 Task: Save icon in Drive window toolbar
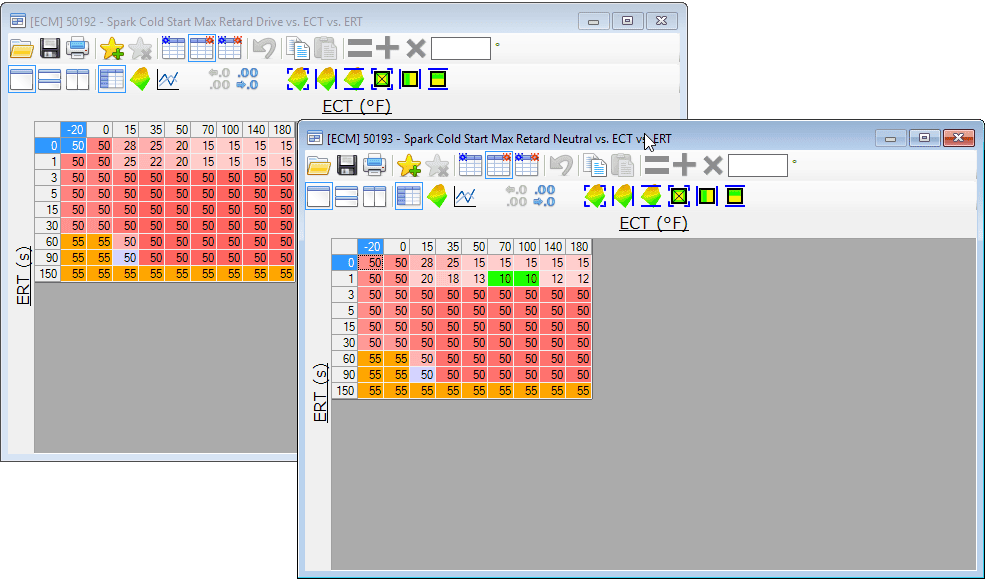pos(50,48)
